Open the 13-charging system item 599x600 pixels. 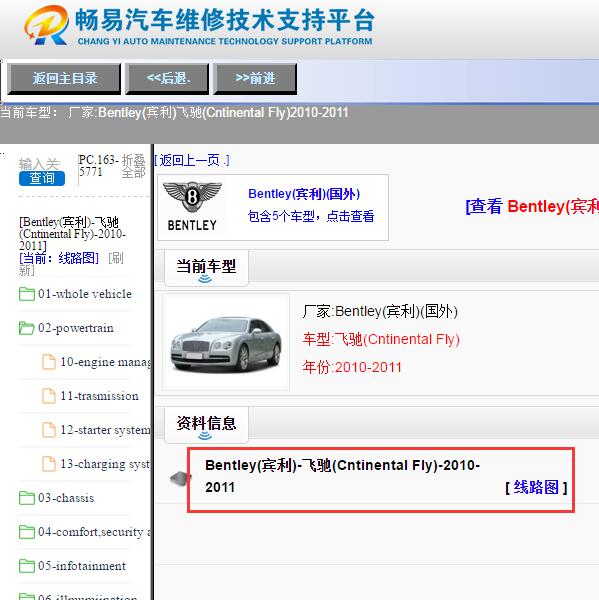[x=106, y=464]
